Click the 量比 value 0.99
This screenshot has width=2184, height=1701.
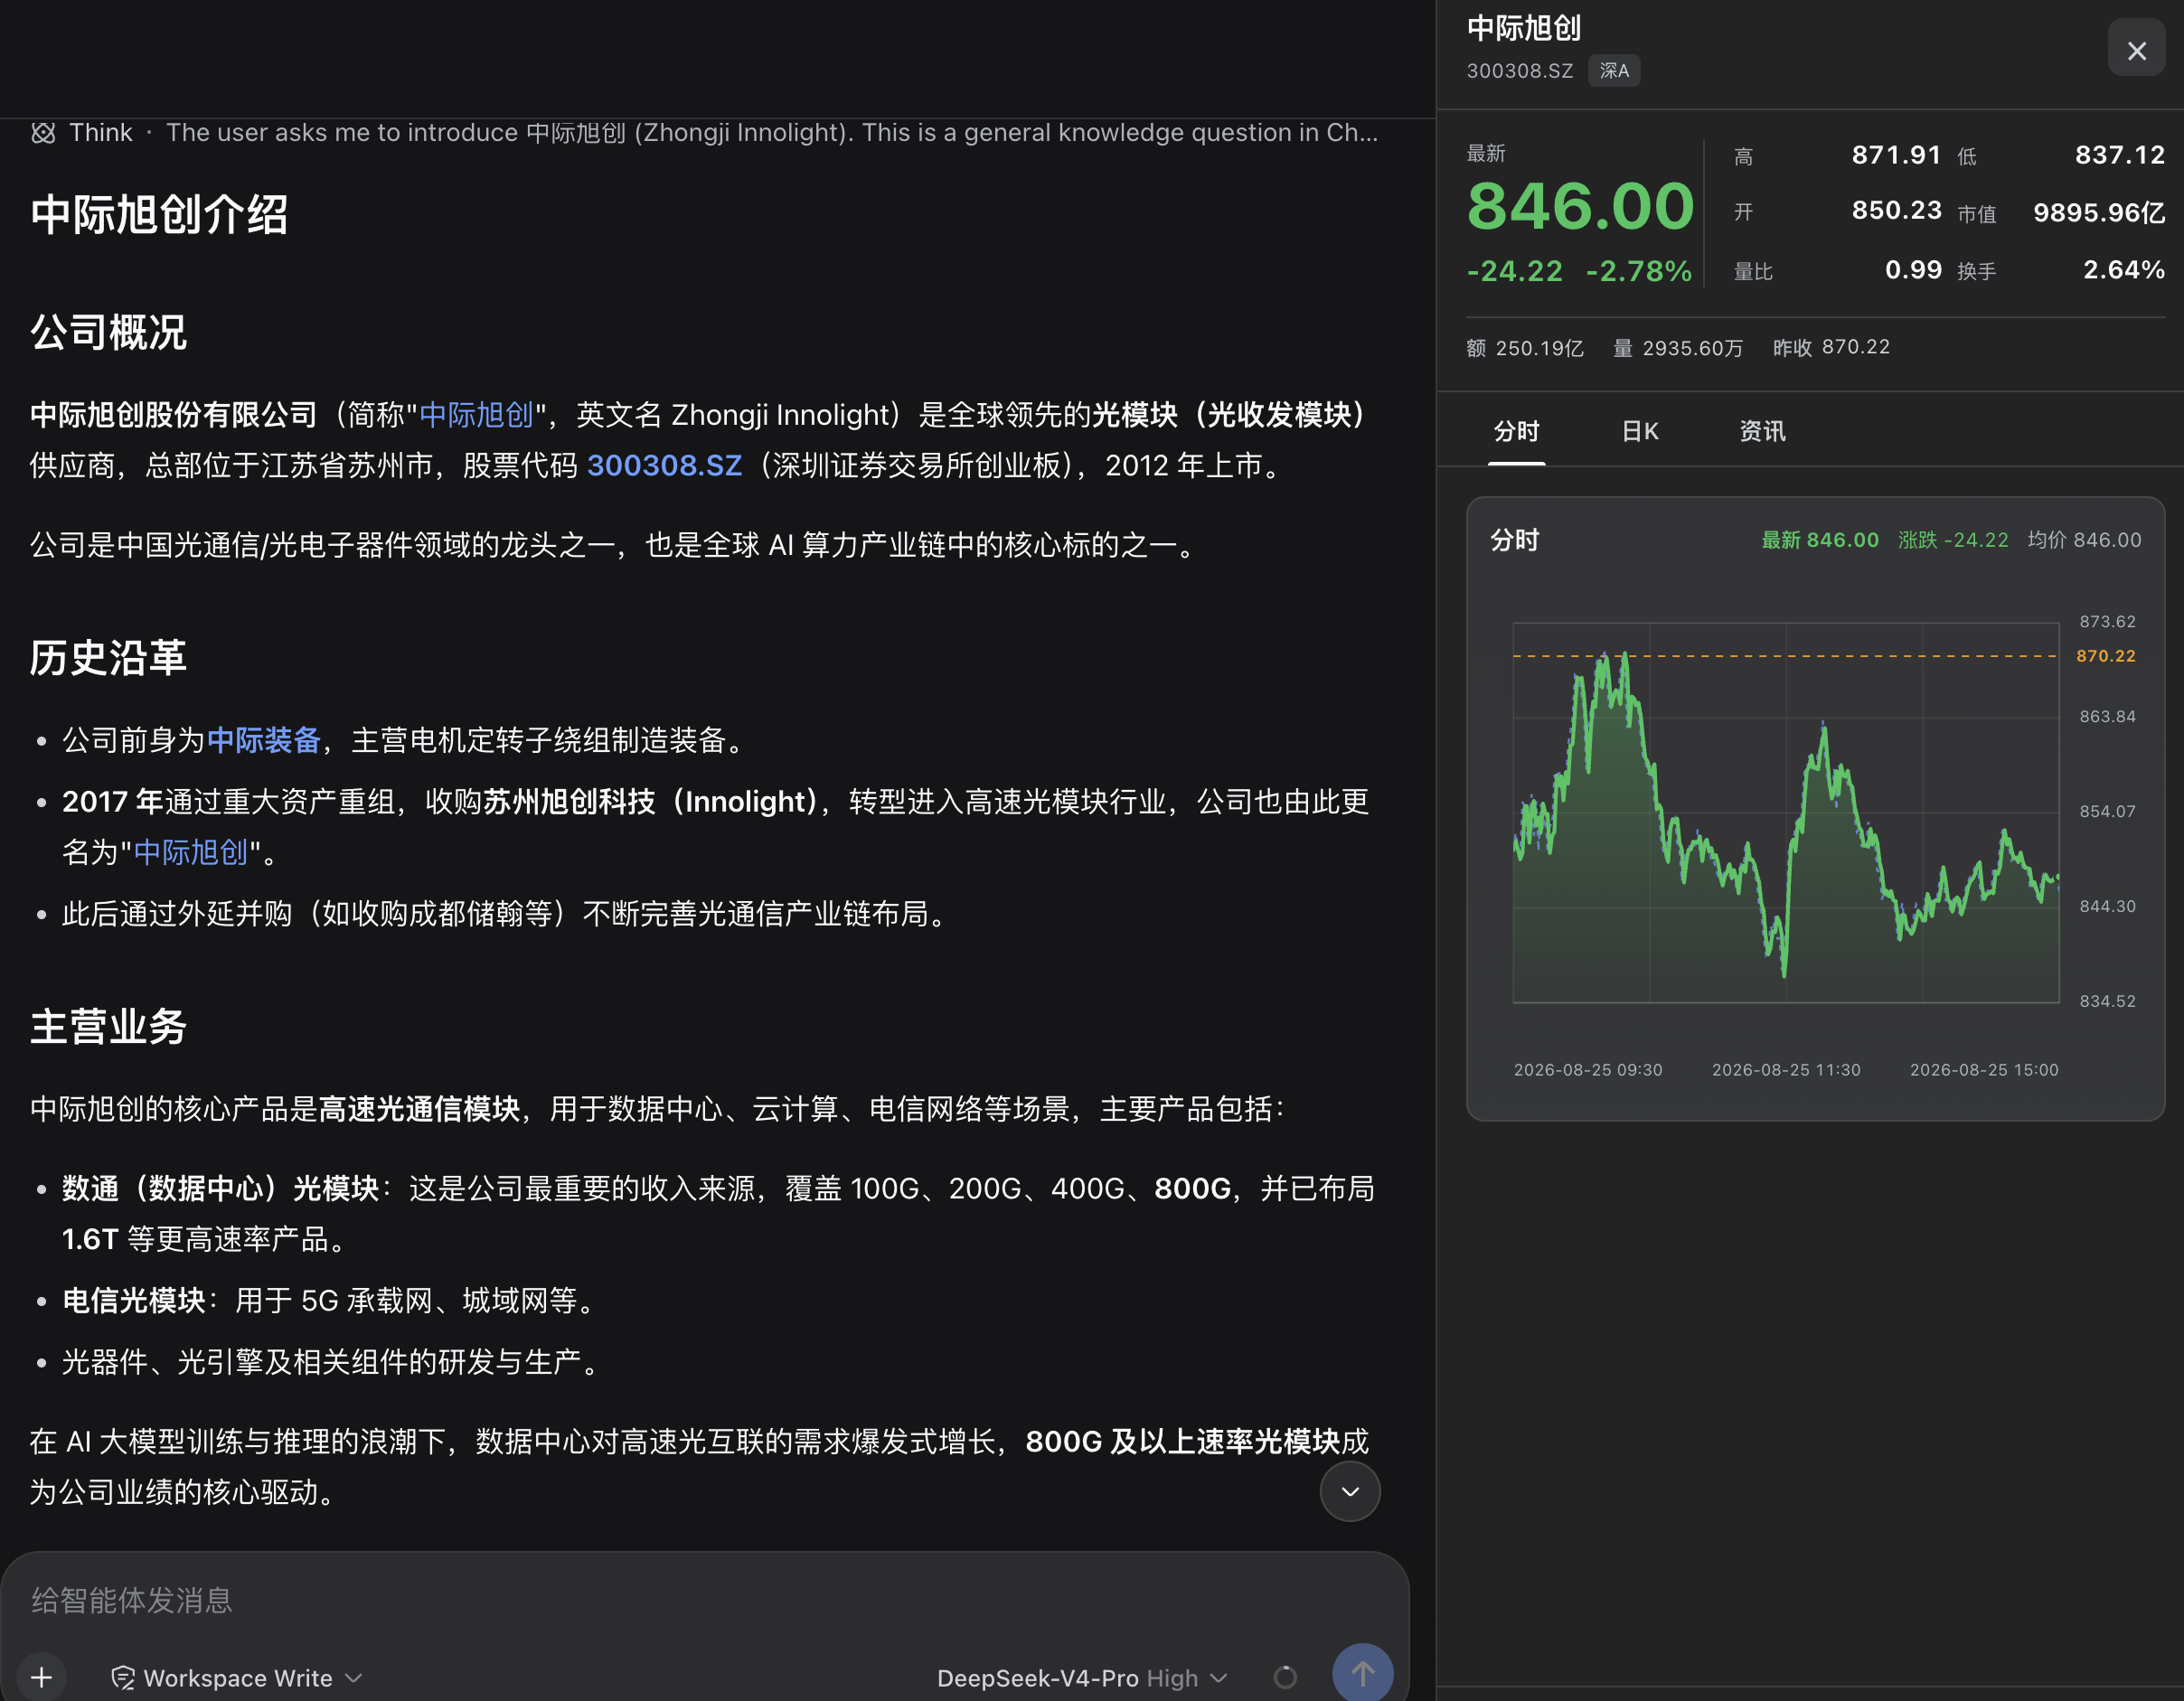[x=1913, y=270]
